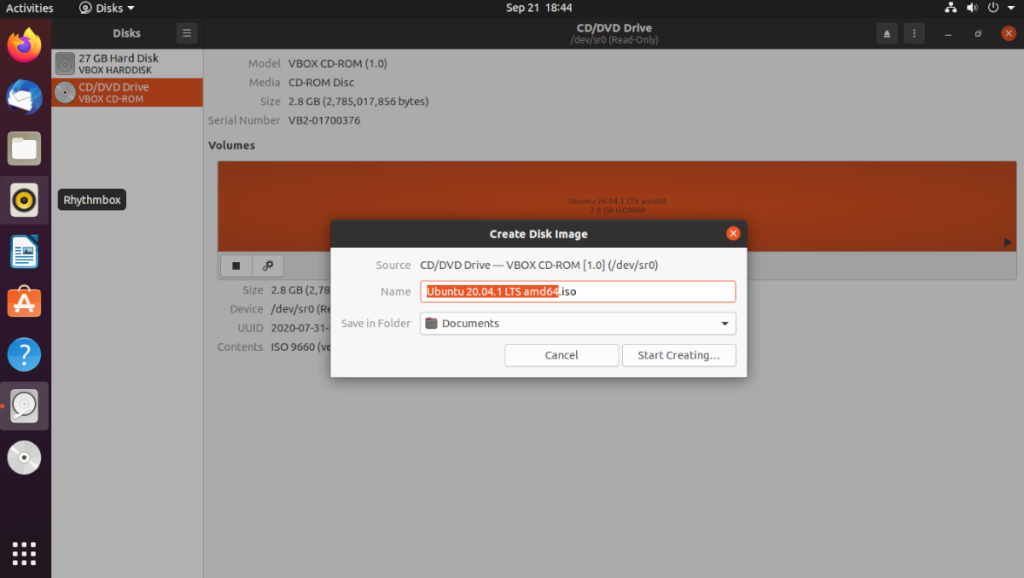Cancel the Create Disk Image dialog
The image size is (1024, 578).
pyautogui.click(x=561, y=355)
